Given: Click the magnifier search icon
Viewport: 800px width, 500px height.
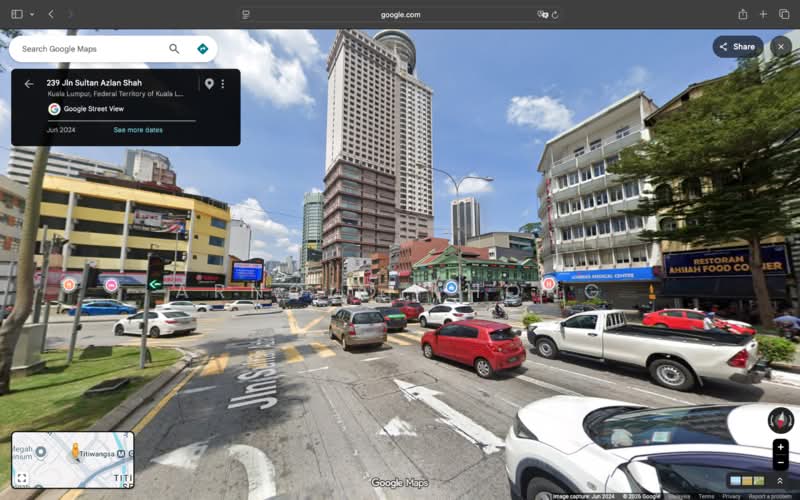Looking at the screenshot, I should [174, 49].
